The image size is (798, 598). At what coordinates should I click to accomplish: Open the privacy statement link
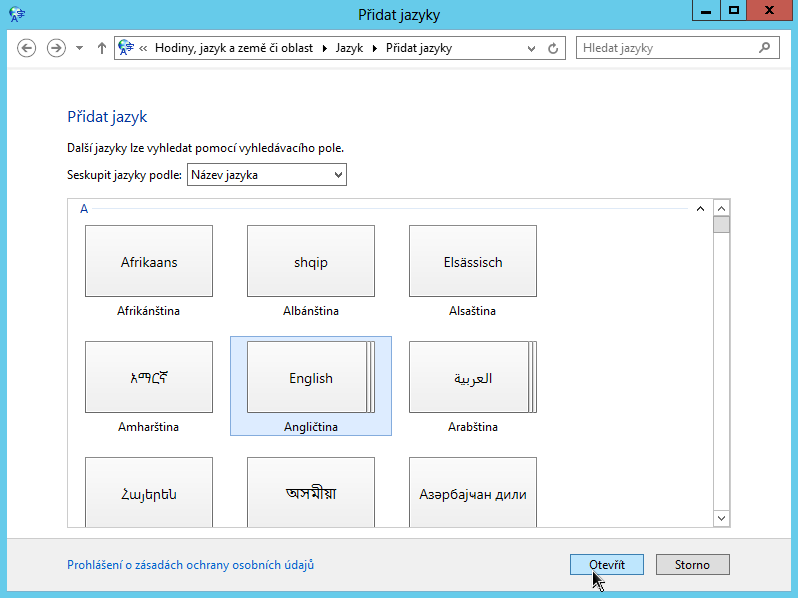190,565
